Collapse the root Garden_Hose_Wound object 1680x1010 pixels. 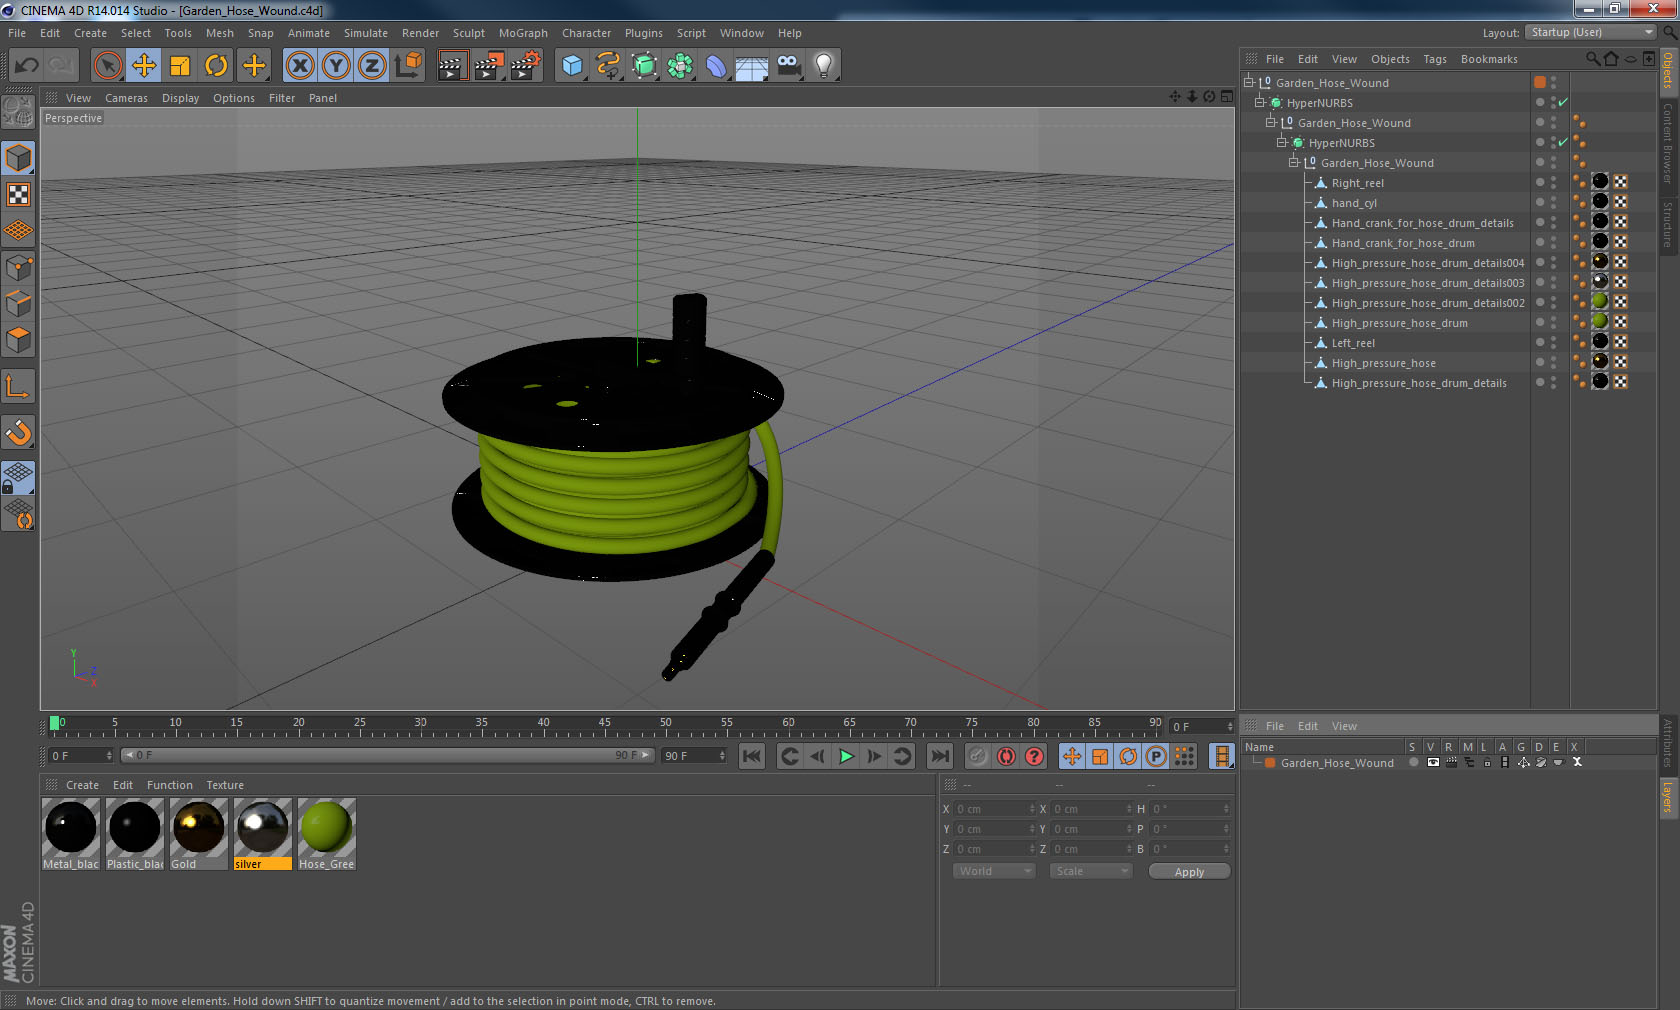tap(1249, 83)
